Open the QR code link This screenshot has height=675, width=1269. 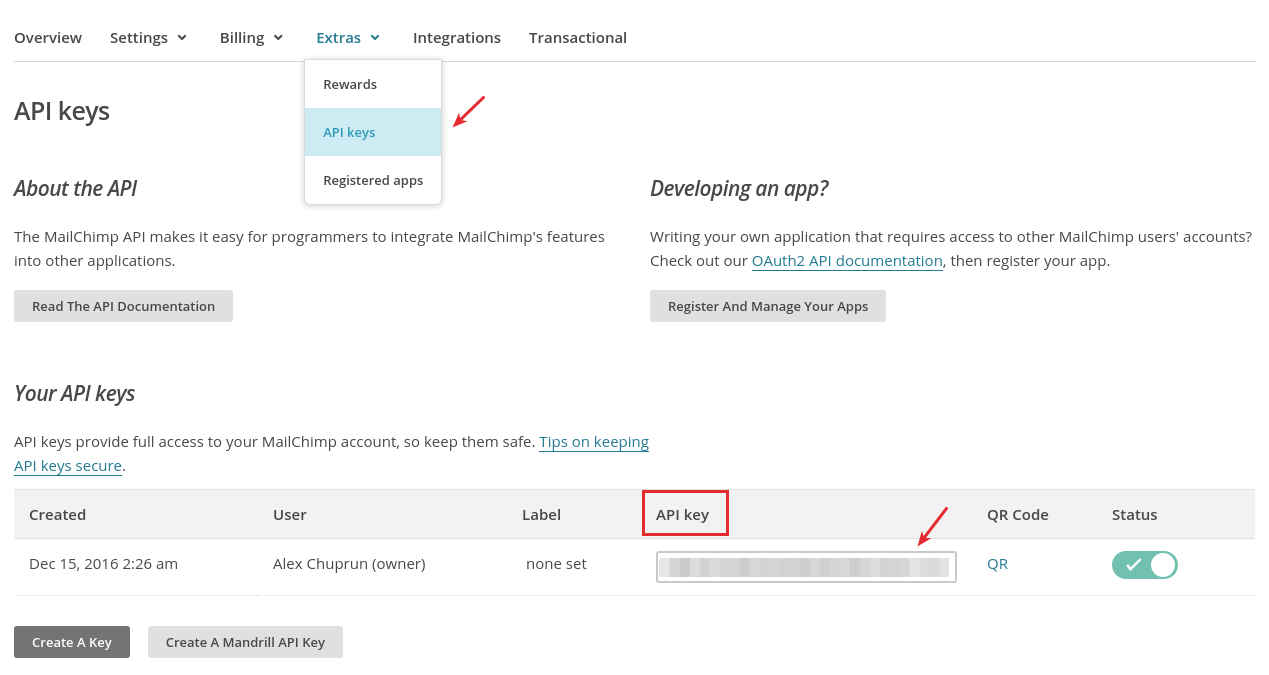tap(997, 564)
